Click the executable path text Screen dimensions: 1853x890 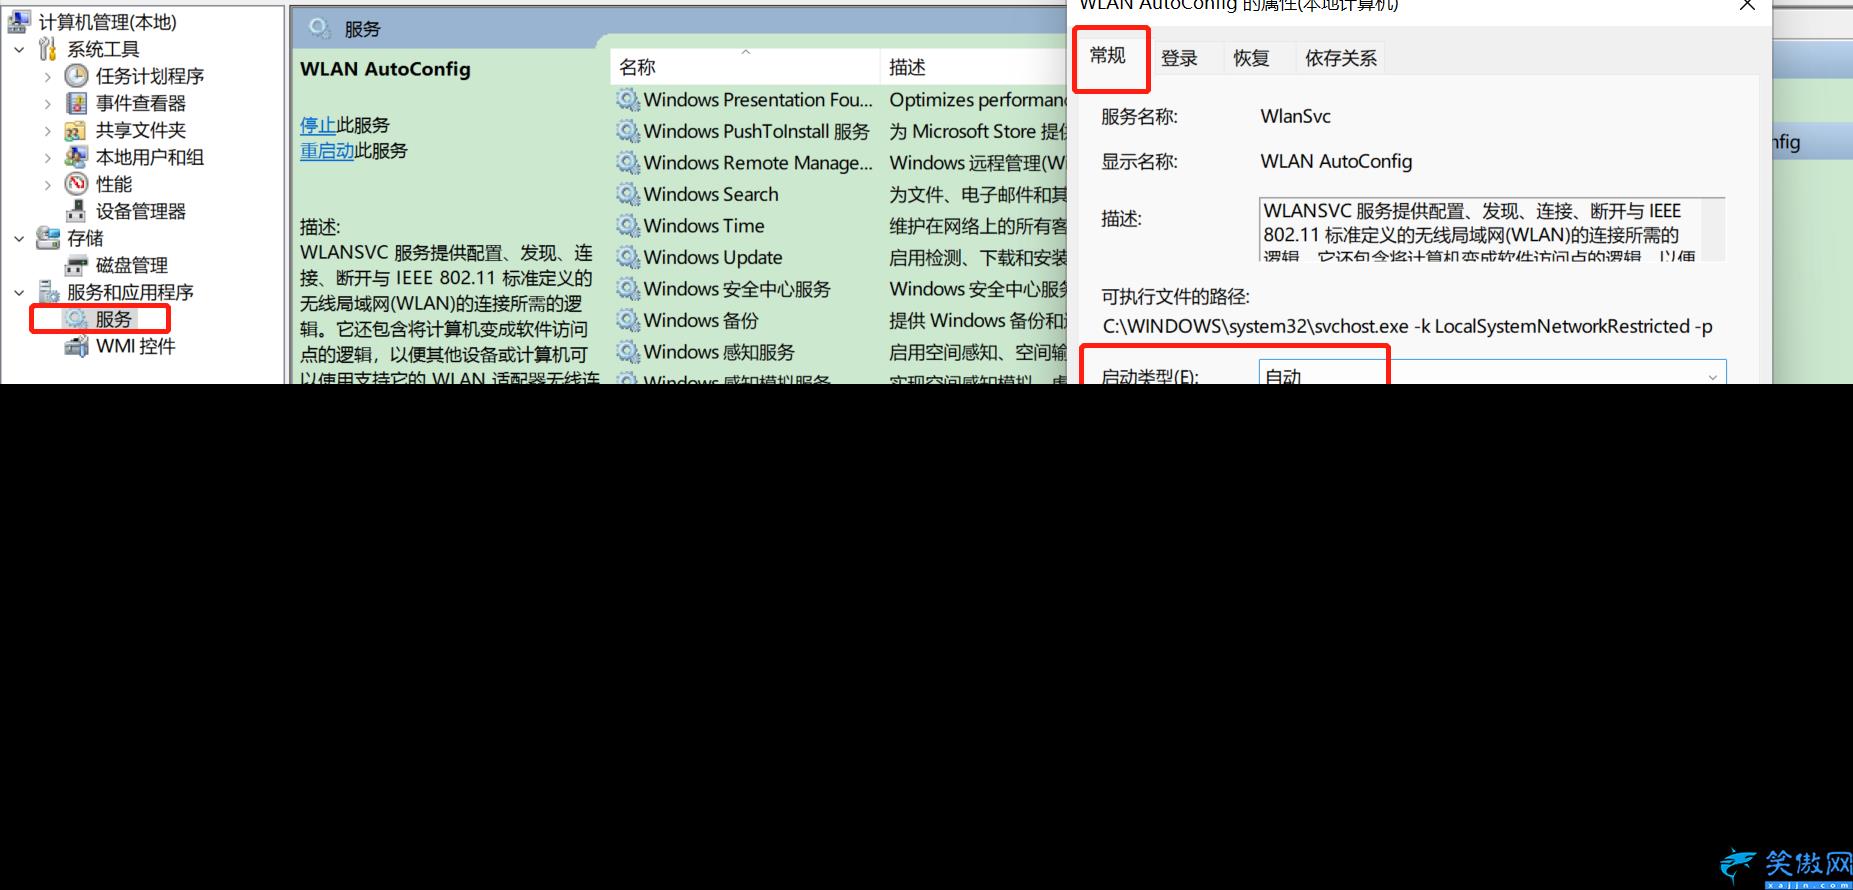pyautogui.click(x=1407, y=326)
